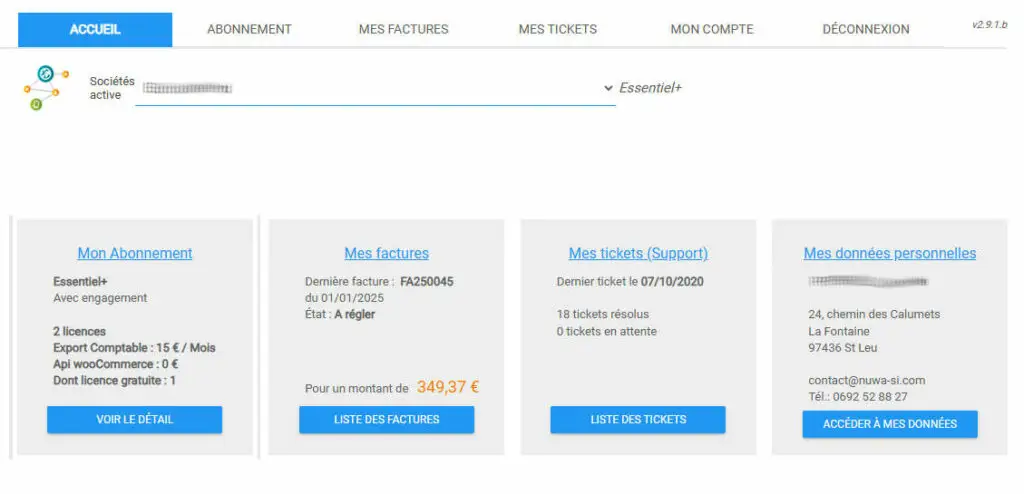The image size is (1024, 494).
Task: Click the Mes données personnelles link
Action: [x=890, y=253]
